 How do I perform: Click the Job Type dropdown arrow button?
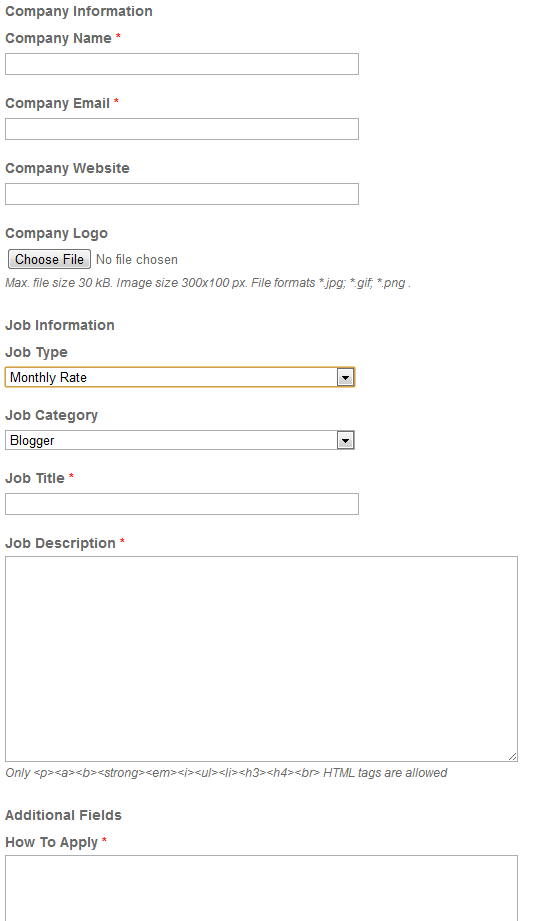[345, 377]
